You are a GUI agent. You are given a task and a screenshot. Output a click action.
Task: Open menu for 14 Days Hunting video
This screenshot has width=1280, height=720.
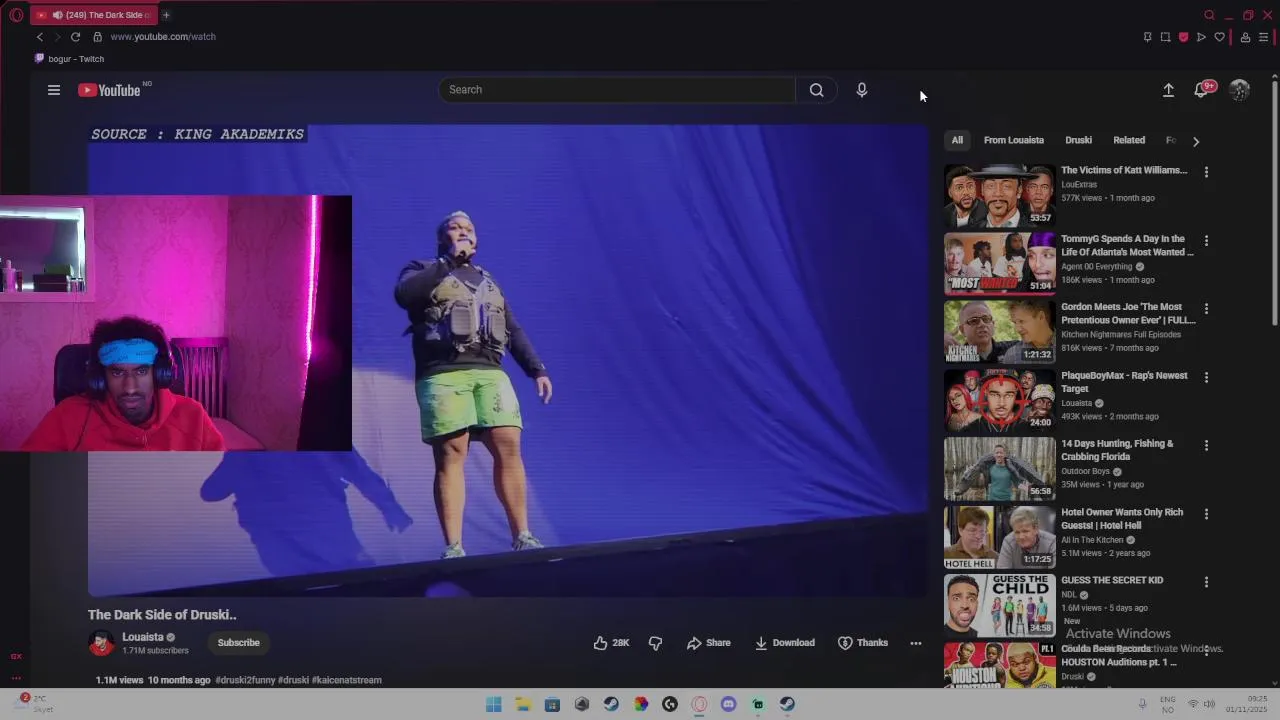1206,446
